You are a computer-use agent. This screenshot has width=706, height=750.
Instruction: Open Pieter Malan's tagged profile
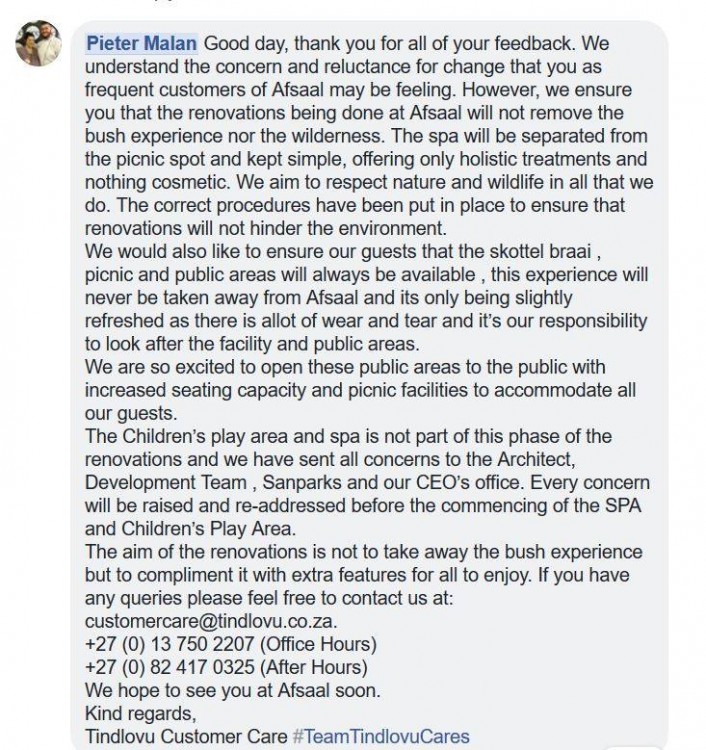coord(142,44)
